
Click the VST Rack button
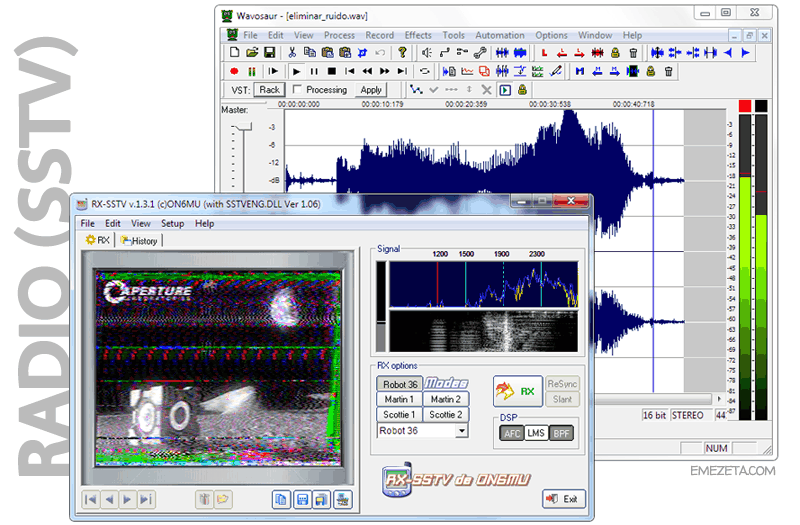tap(269, 90)
